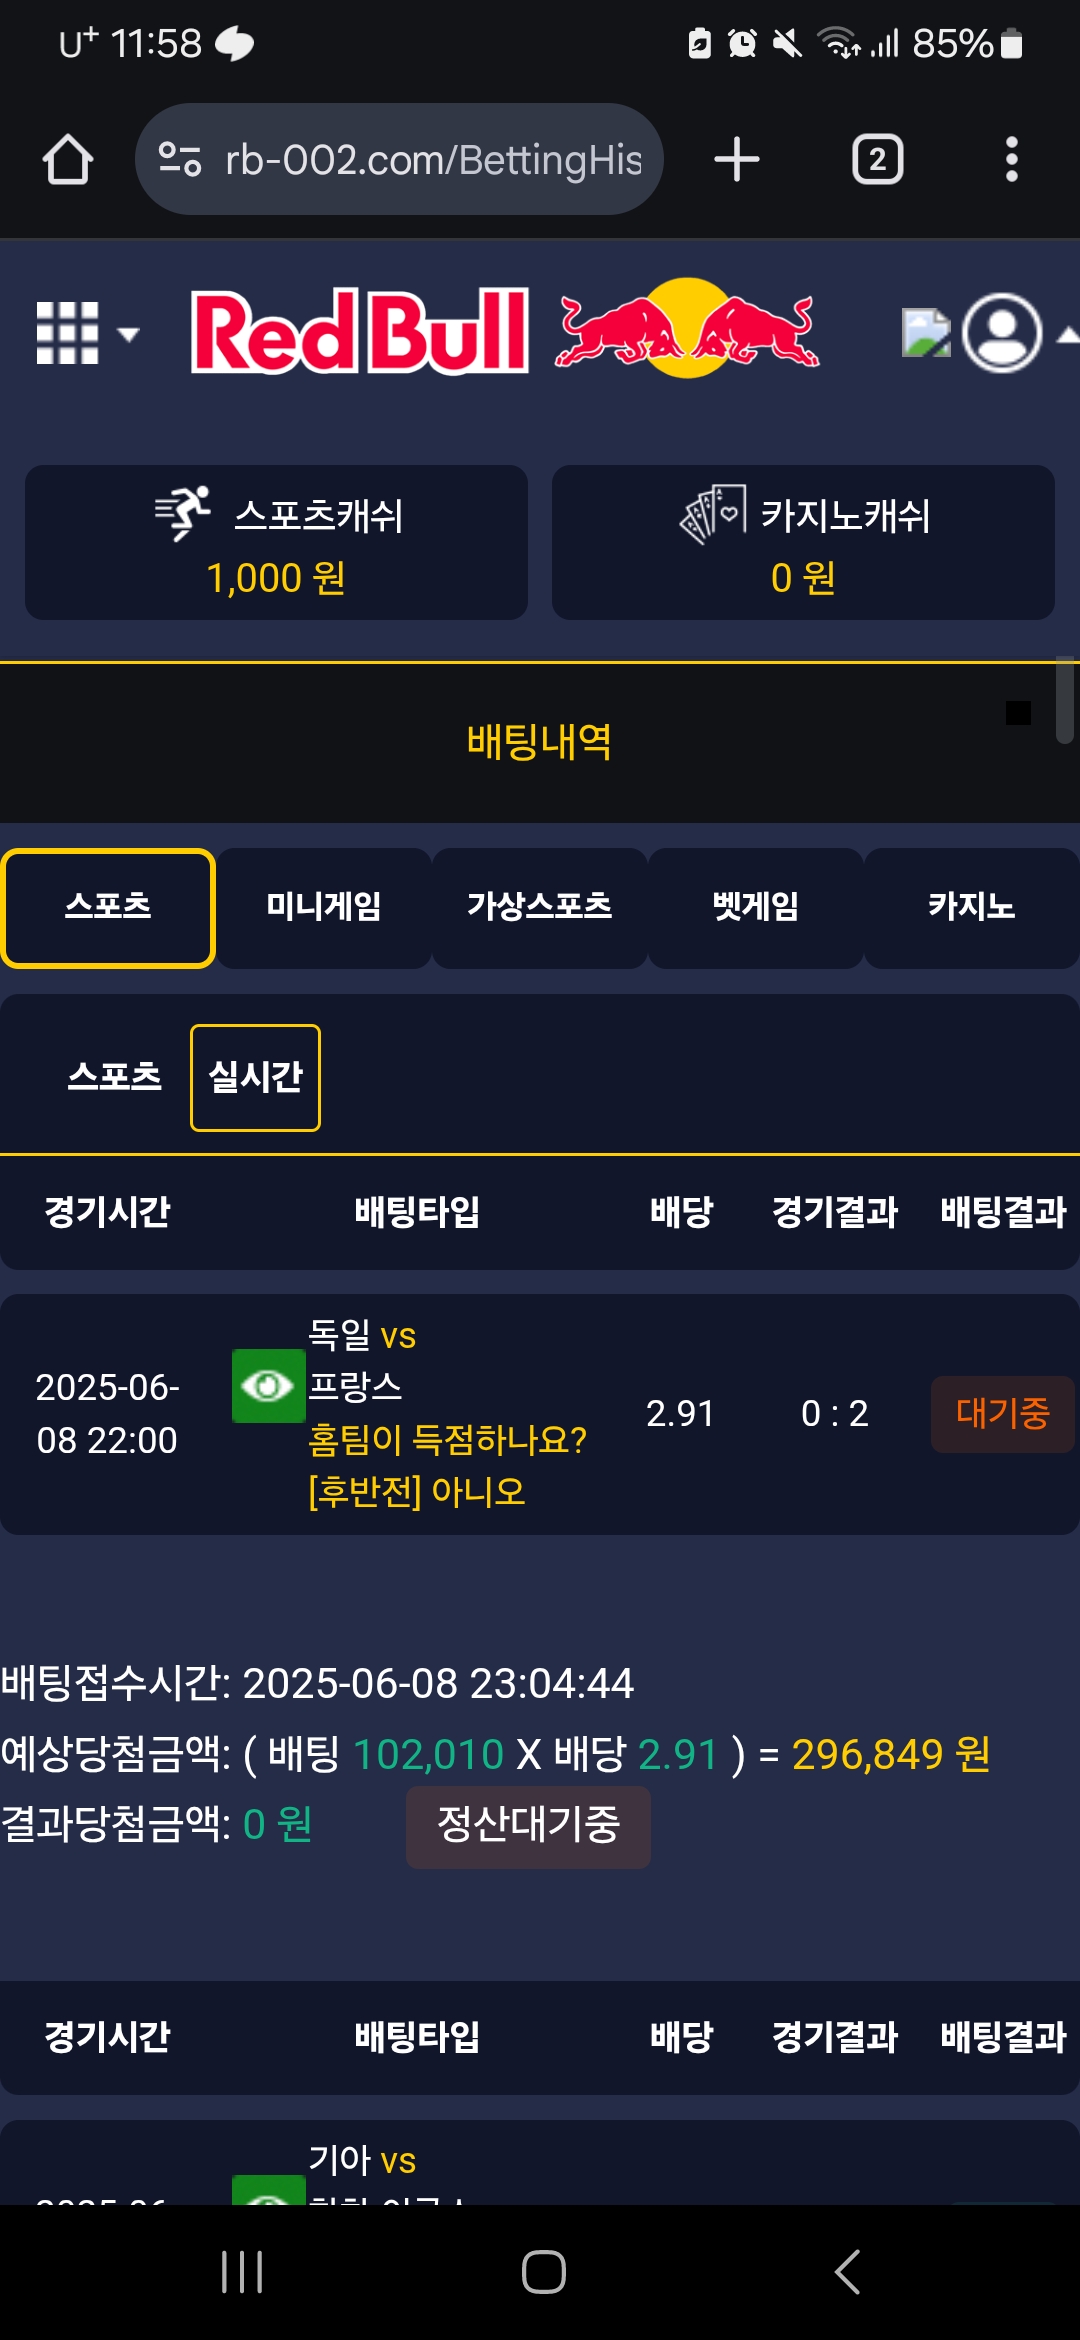Click the Red Bull logo

click(x=506, y=330)
